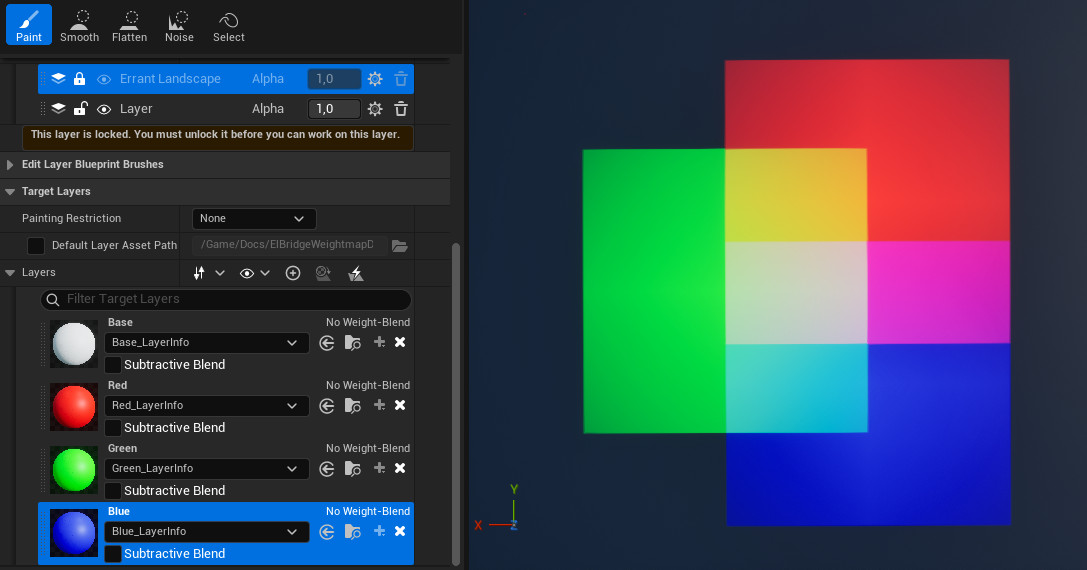
Task: Expand Edit Layer Blueprint Brushes section
Action: tap(11, 164)
